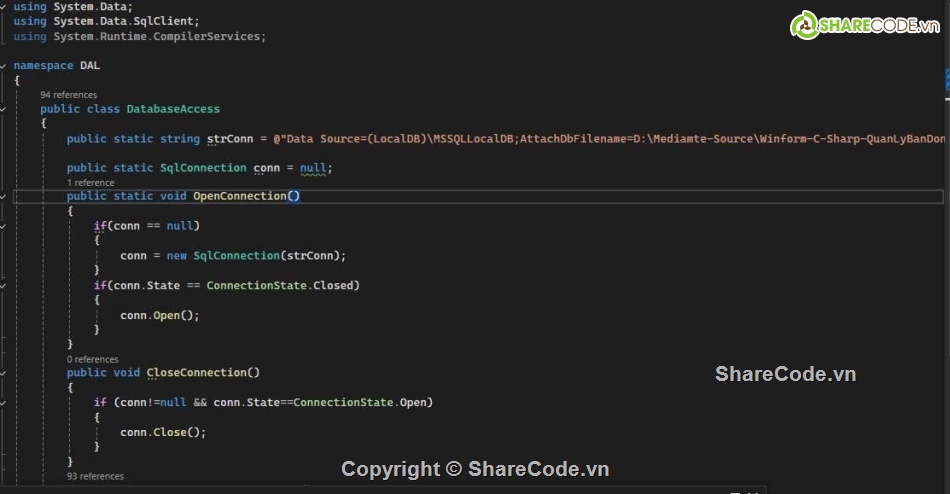Collapse the namespace DAL block
Image resolution: width=950 pixels, height=494 pixels.
[3, 65]
